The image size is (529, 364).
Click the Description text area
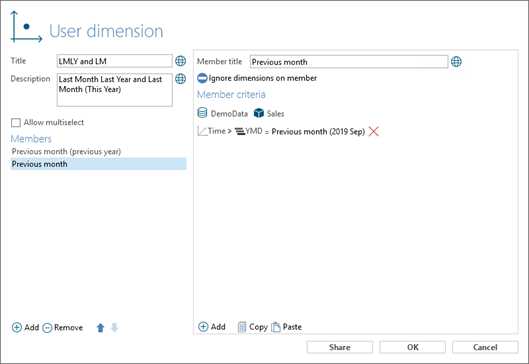[115, 90]
